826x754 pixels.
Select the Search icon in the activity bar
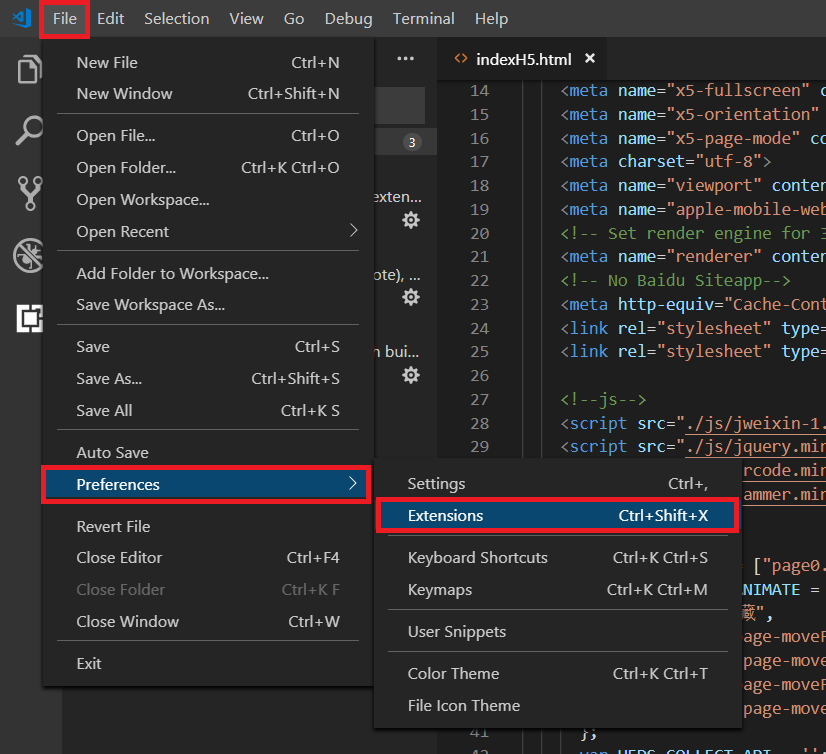[29, 131]
